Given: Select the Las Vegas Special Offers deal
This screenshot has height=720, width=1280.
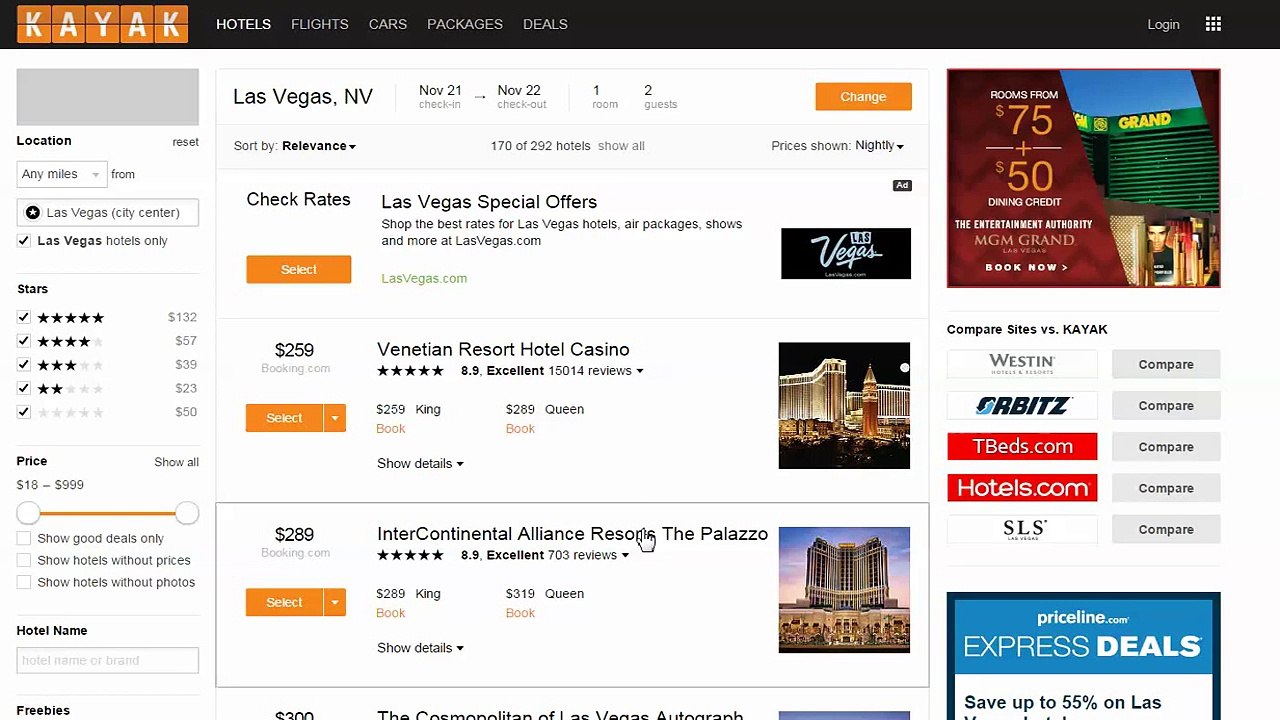Looking at the screenshot, I should [299, 269].
